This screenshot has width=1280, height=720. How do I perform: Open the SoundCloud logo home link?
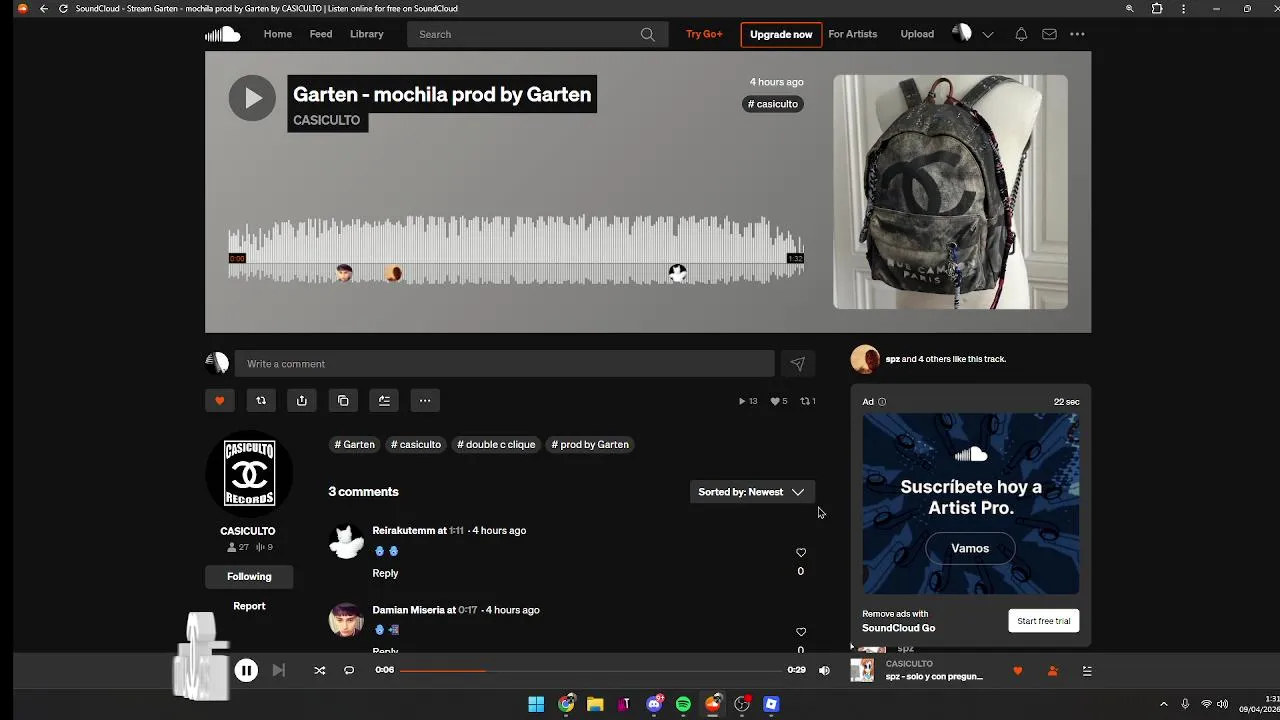coord(223,34)
